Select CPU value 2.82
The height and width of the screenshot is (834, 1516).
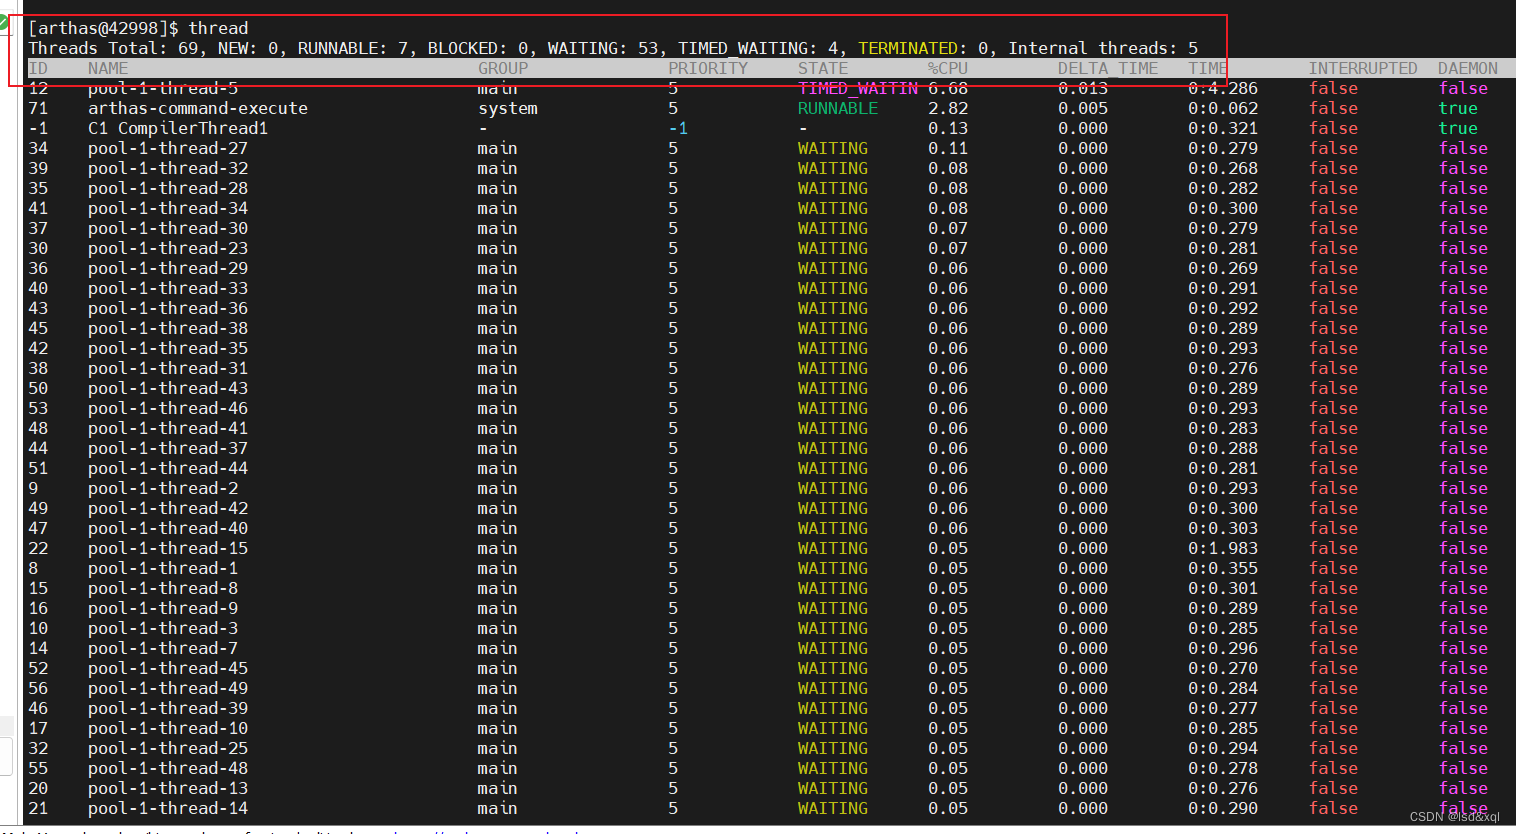pos(948,108)
